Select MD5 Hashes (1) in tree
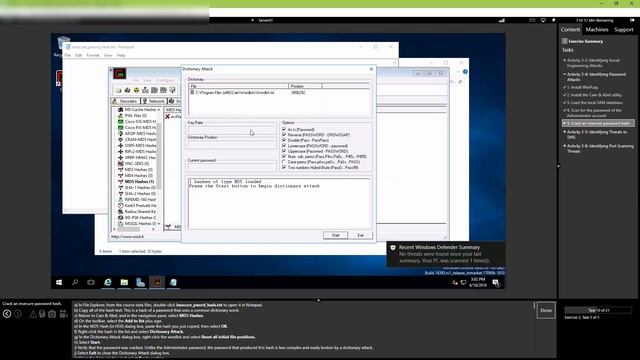Screen dimensions: 640x360 pos(136,182)
